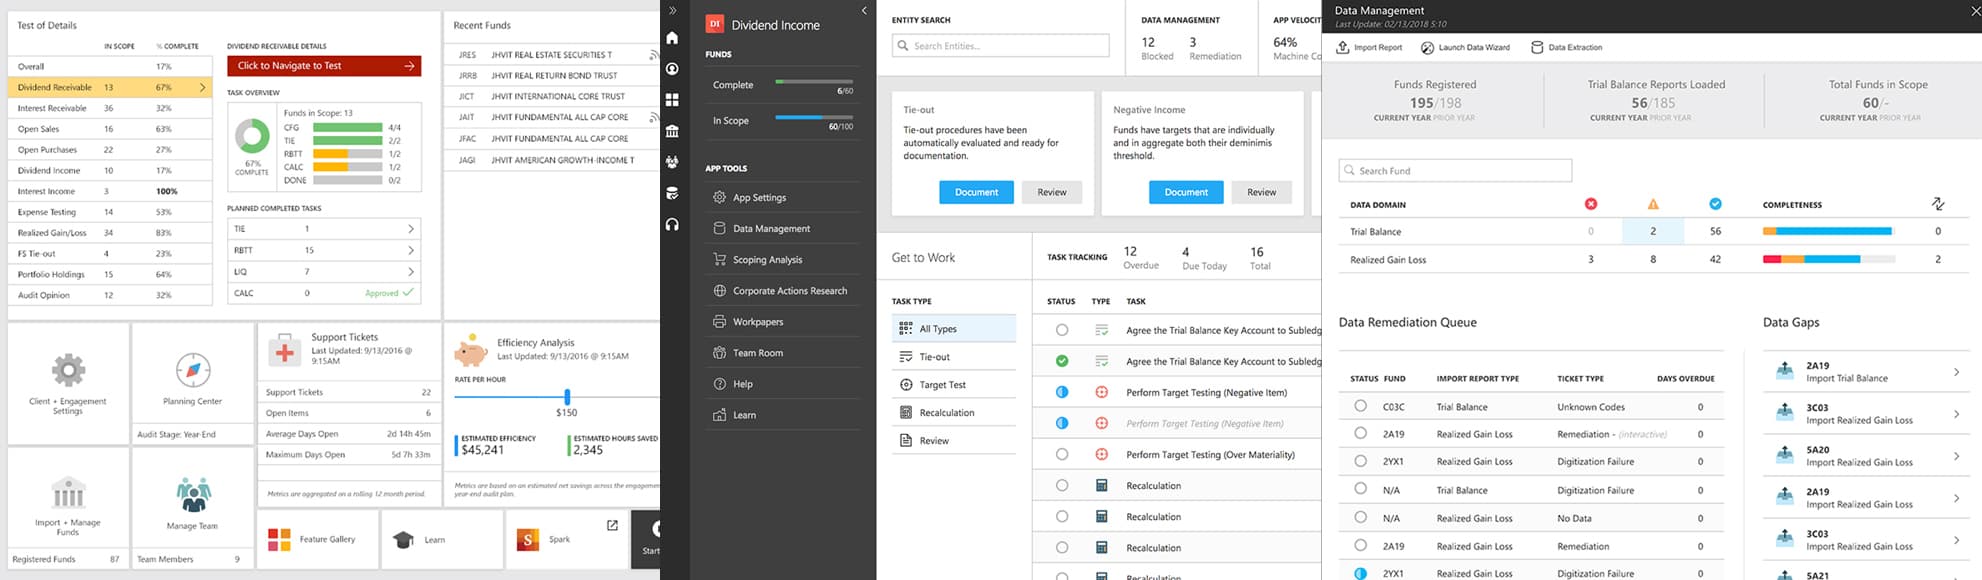Image resolution: width=1982 pixels, height=580 pixels.
Task: Click the blue checkmark column header icon
Action: pyautogui.click(x=1715, y=204)
